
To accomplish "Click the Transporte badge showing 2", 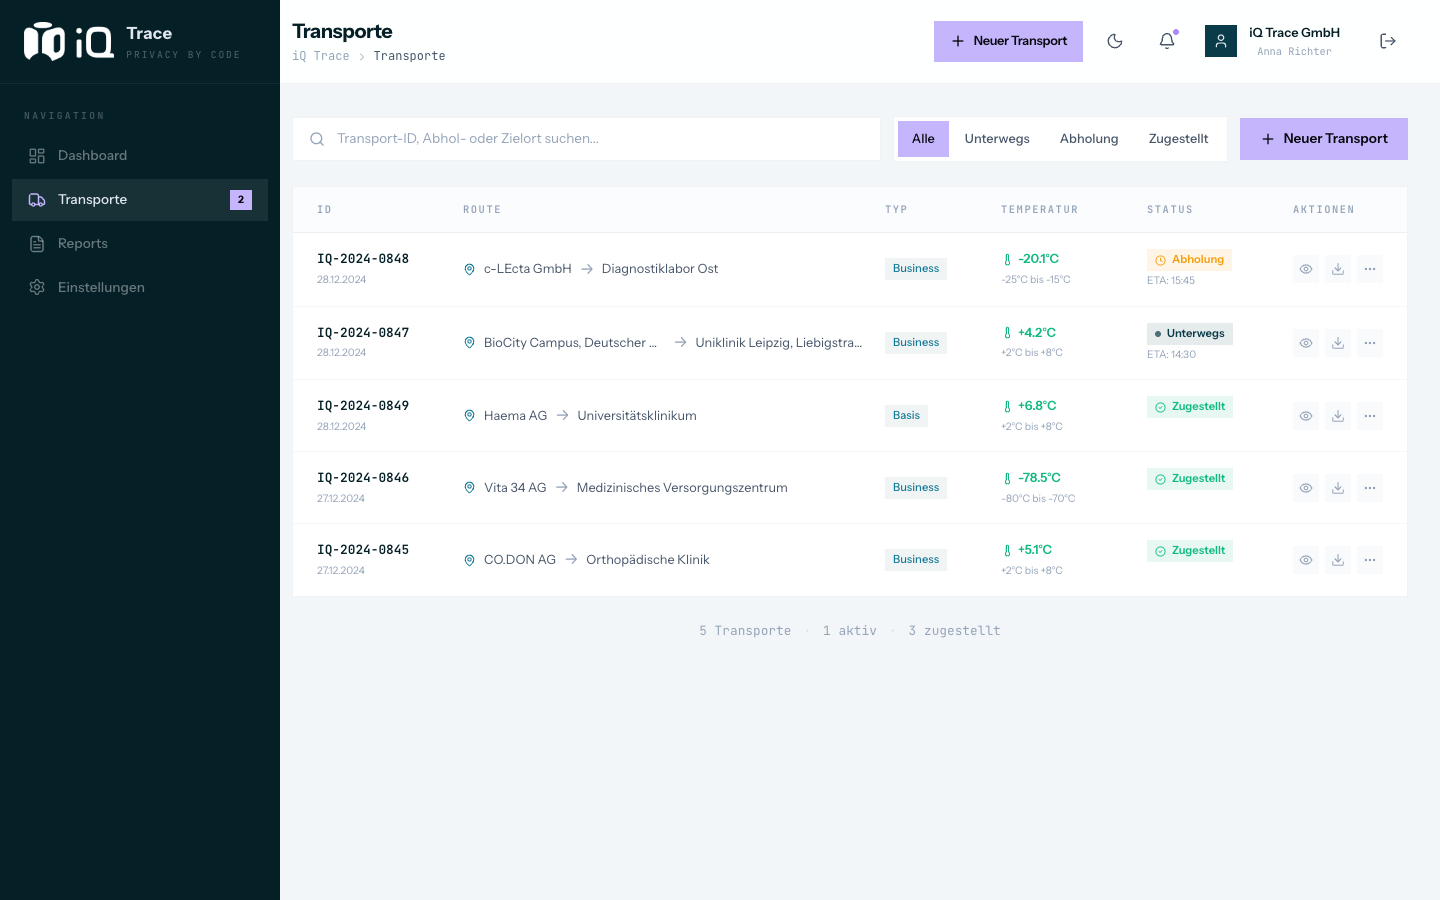I will [x=241, y=199].
